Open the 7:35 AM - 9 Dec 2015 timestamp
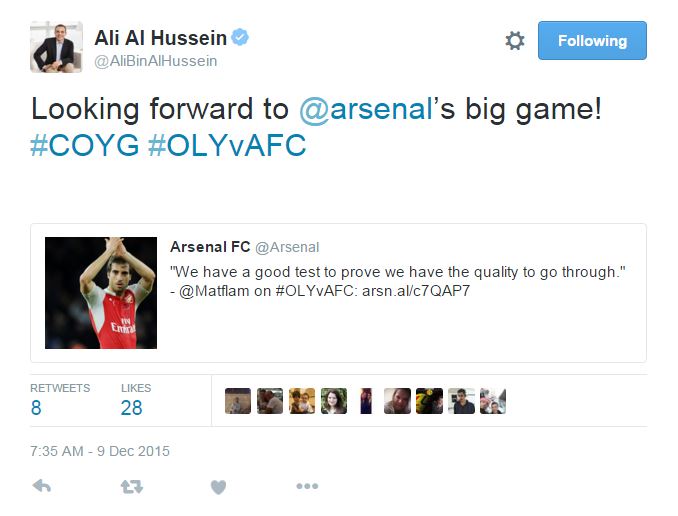The image size is (678, 516). [x=100, y=451]
